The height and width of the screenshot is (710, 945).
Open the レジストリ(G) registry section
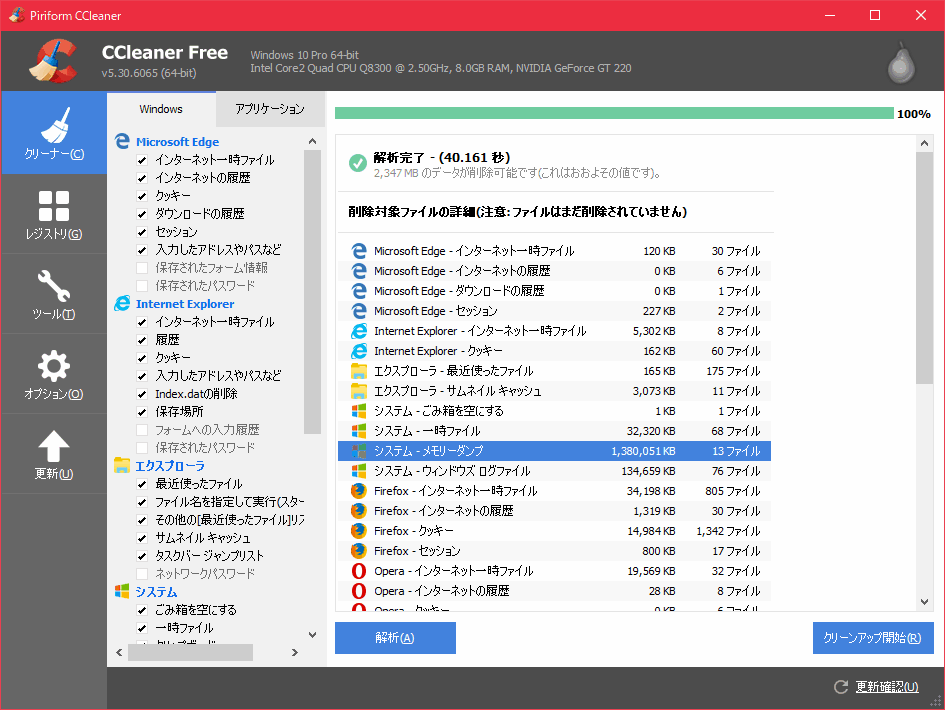click(x=54, y=214)
